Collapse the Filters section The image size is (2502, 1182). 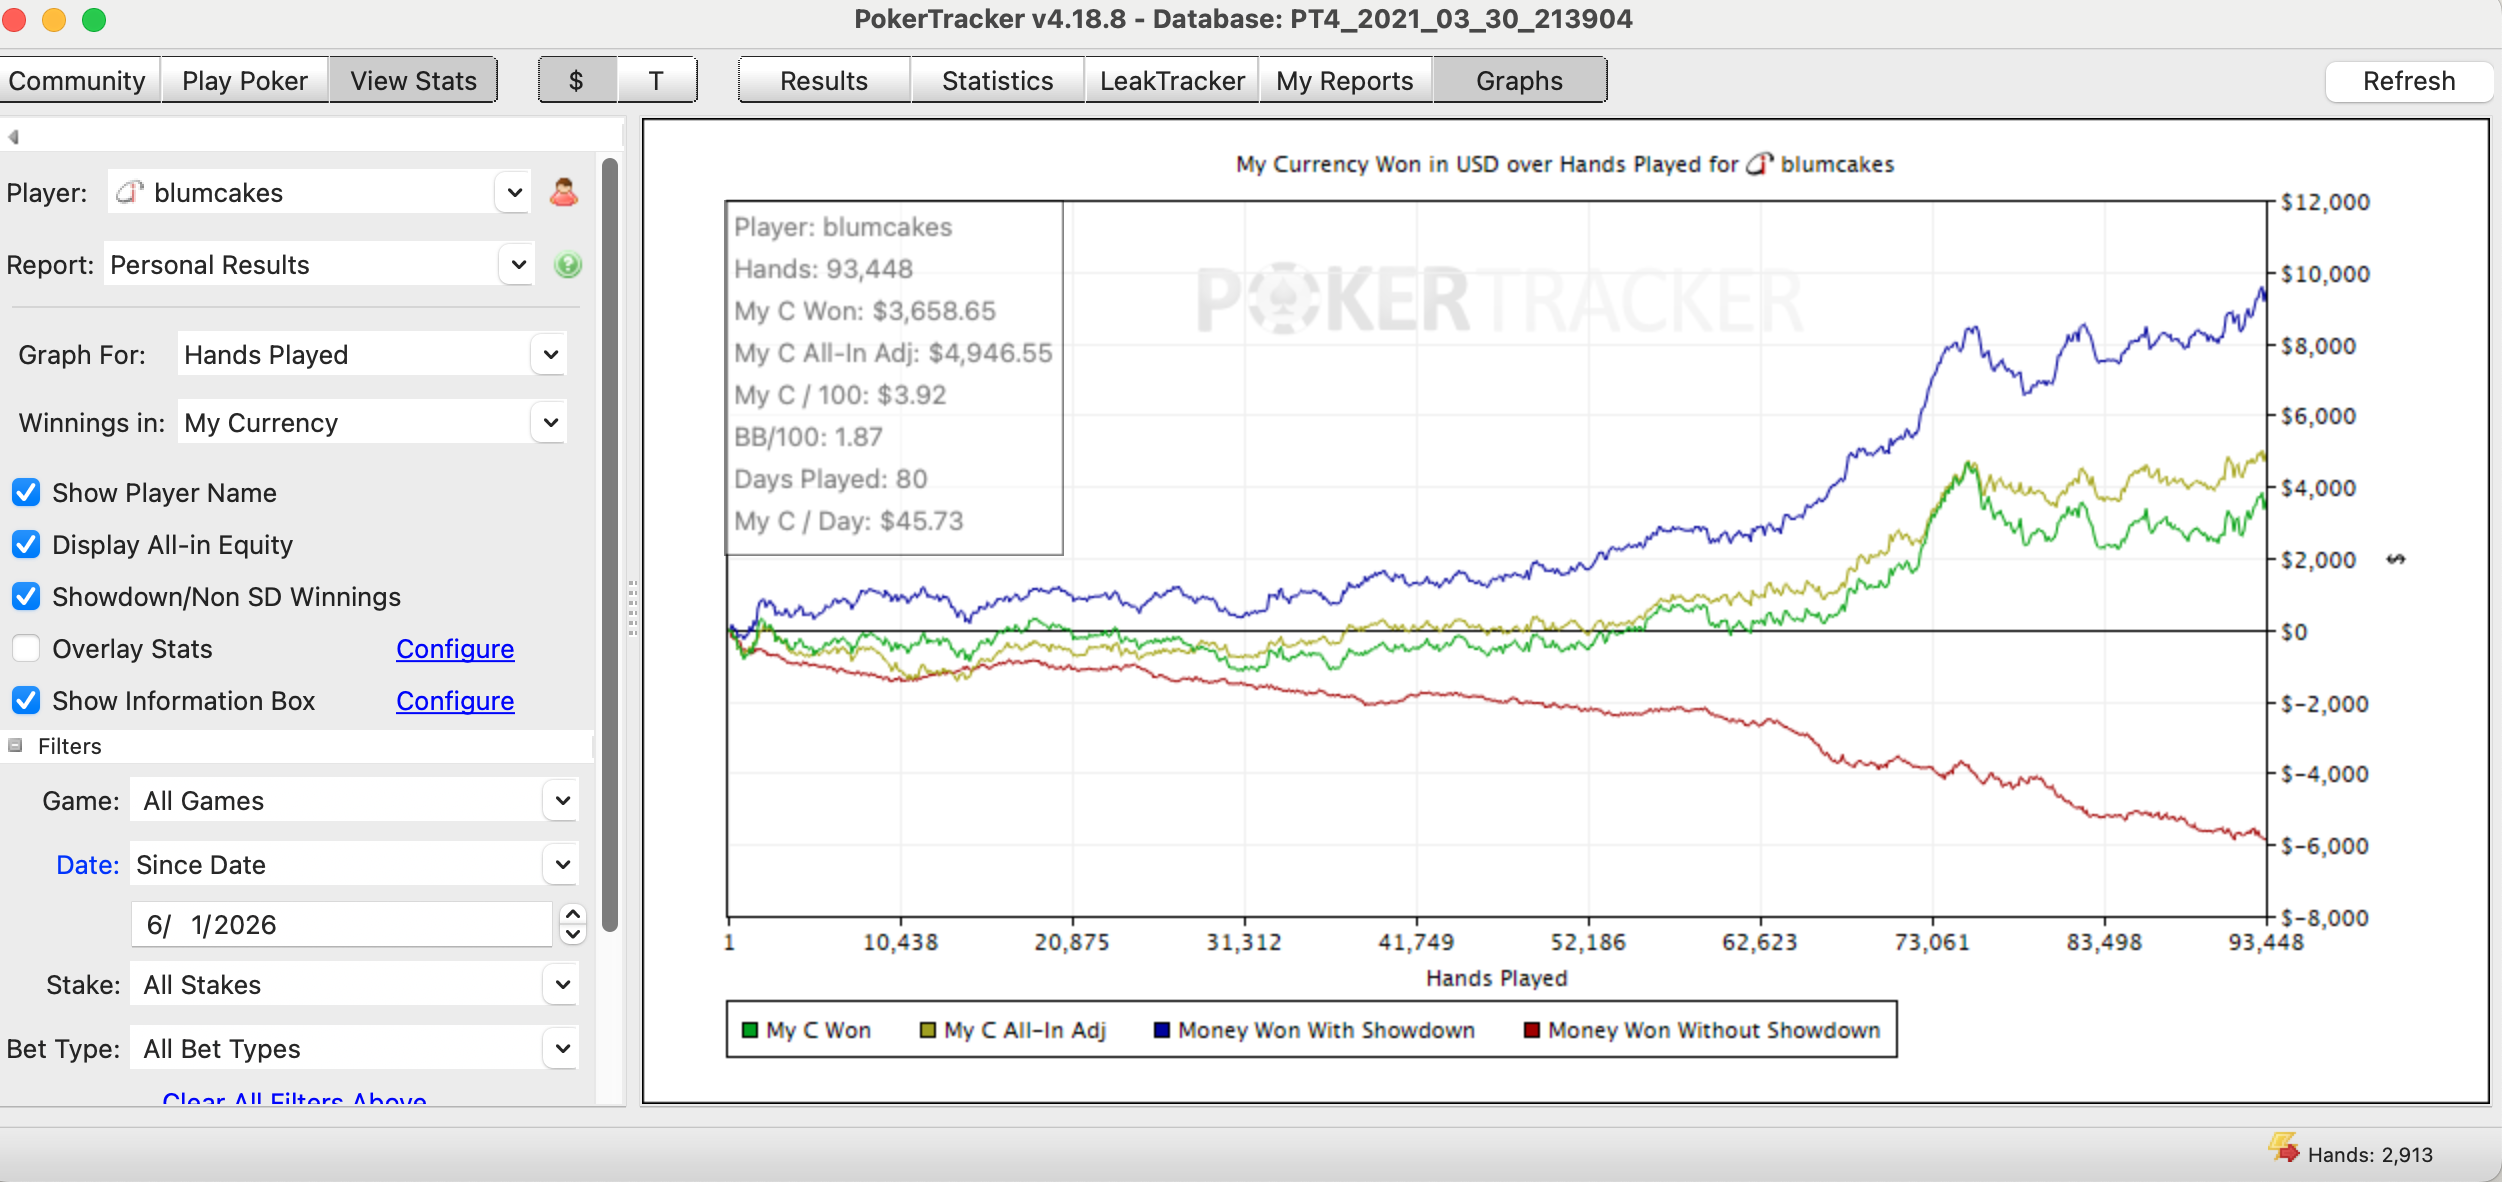coord(15,746)
